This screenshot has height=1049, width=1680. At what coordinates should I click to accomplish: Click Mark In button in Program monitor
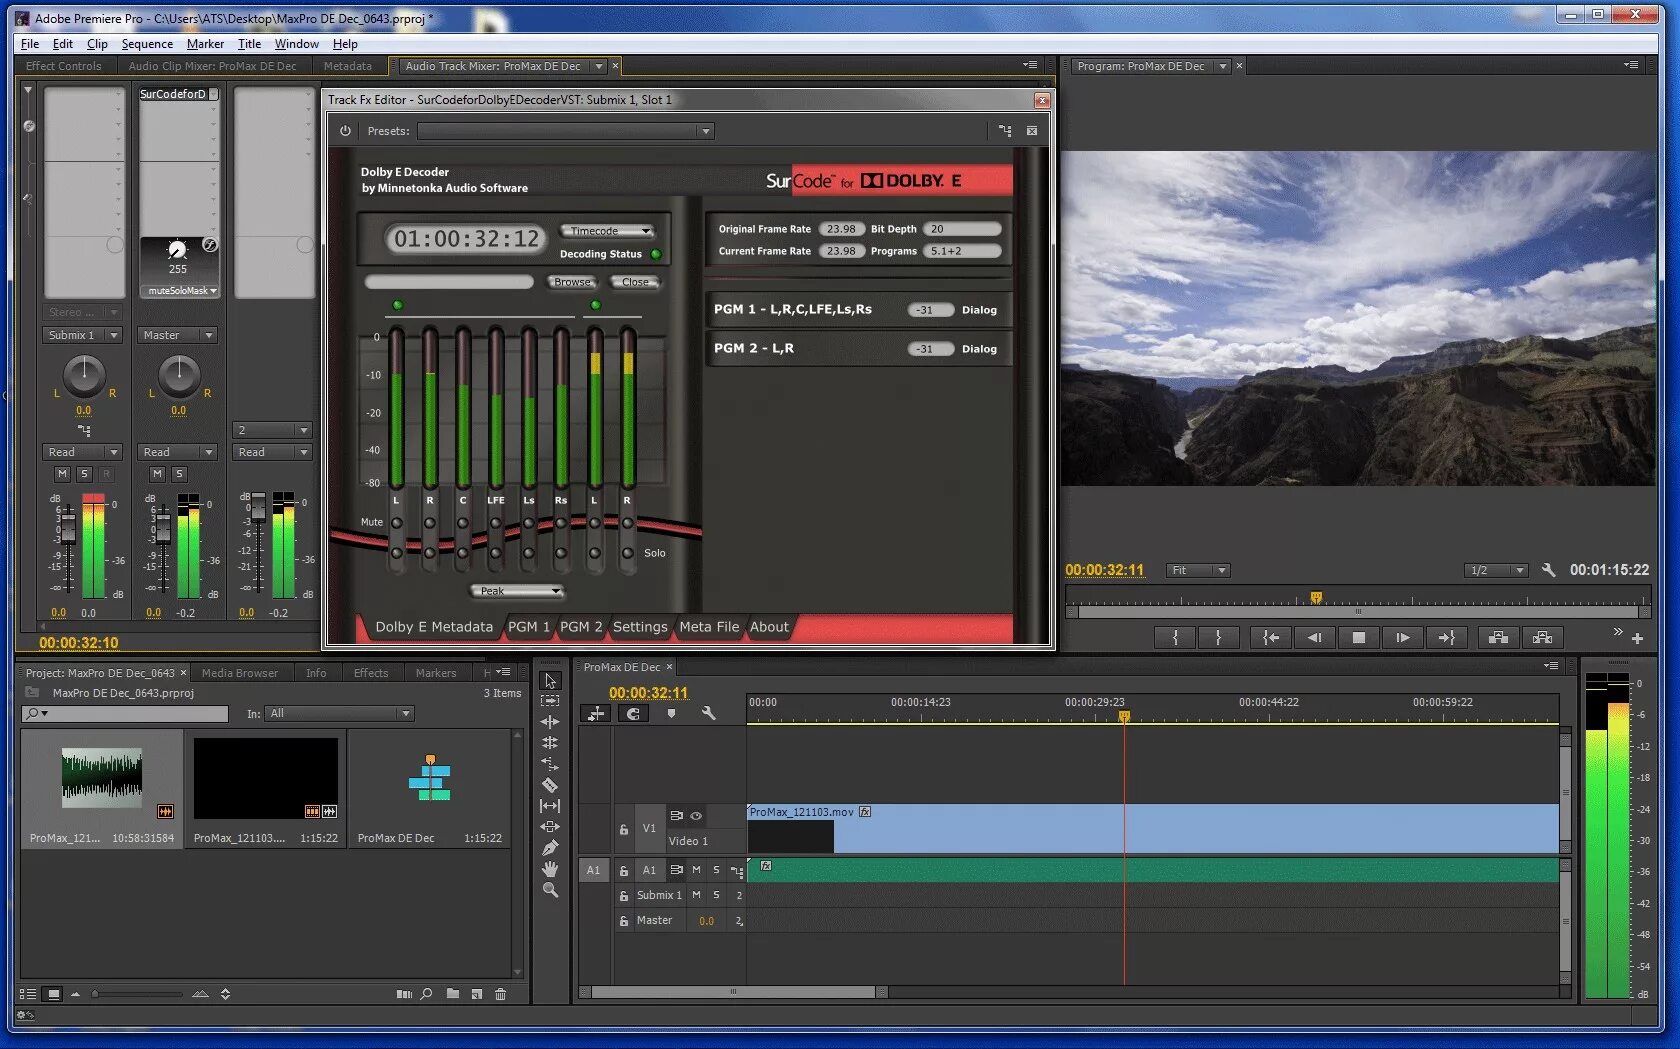[1176, 637]
